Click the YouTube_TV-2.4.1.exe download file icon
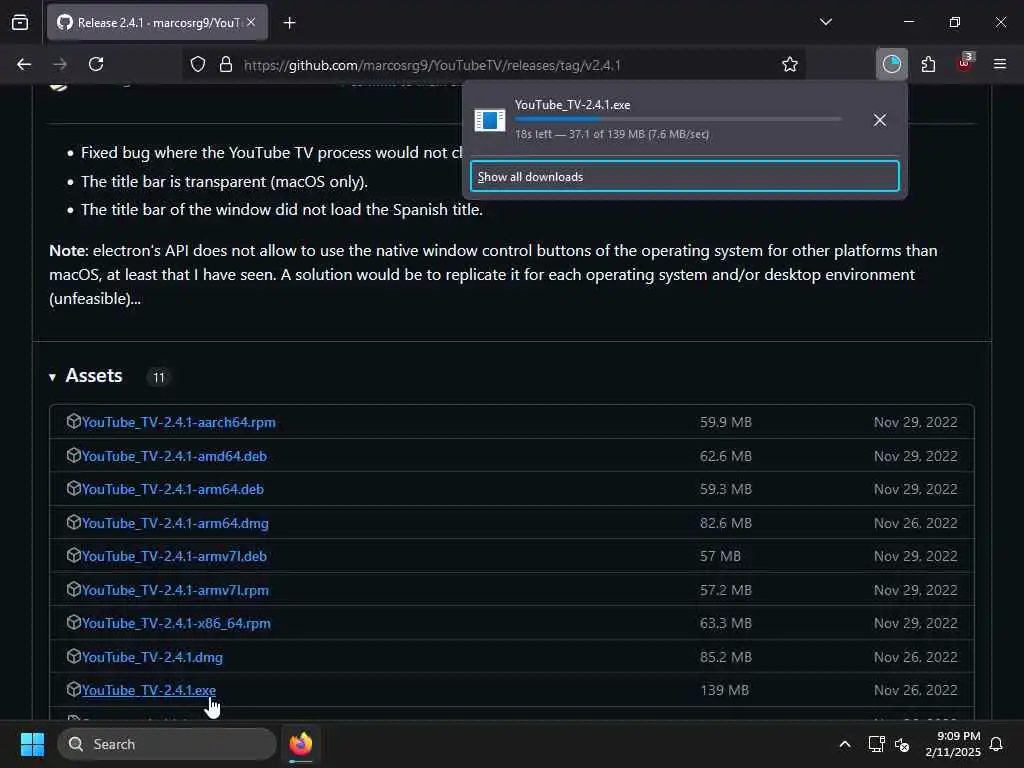This screenshot has width=1024, height=768. pyautogui.click(x=490, y=120)
